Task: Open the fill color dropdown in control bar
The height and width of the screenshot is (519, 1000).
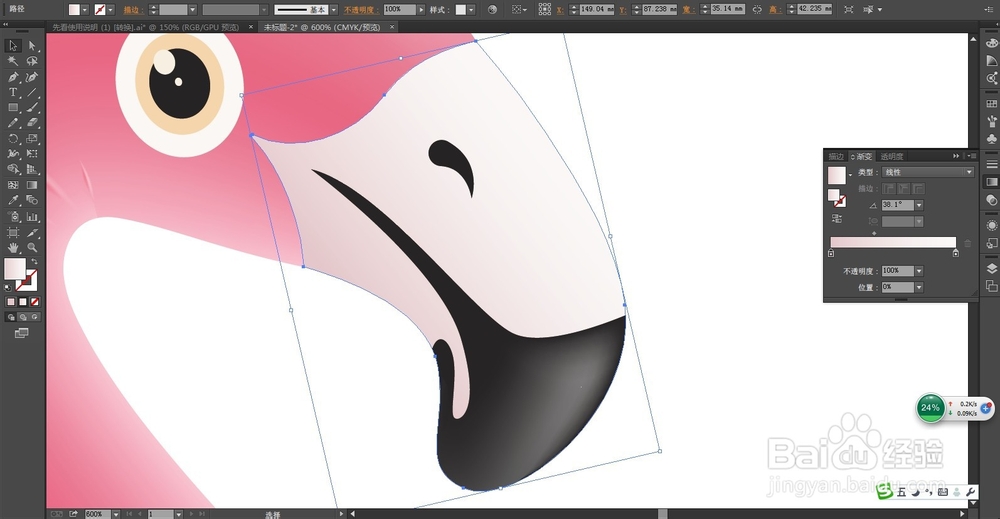Action: click(x=84, y=10)
